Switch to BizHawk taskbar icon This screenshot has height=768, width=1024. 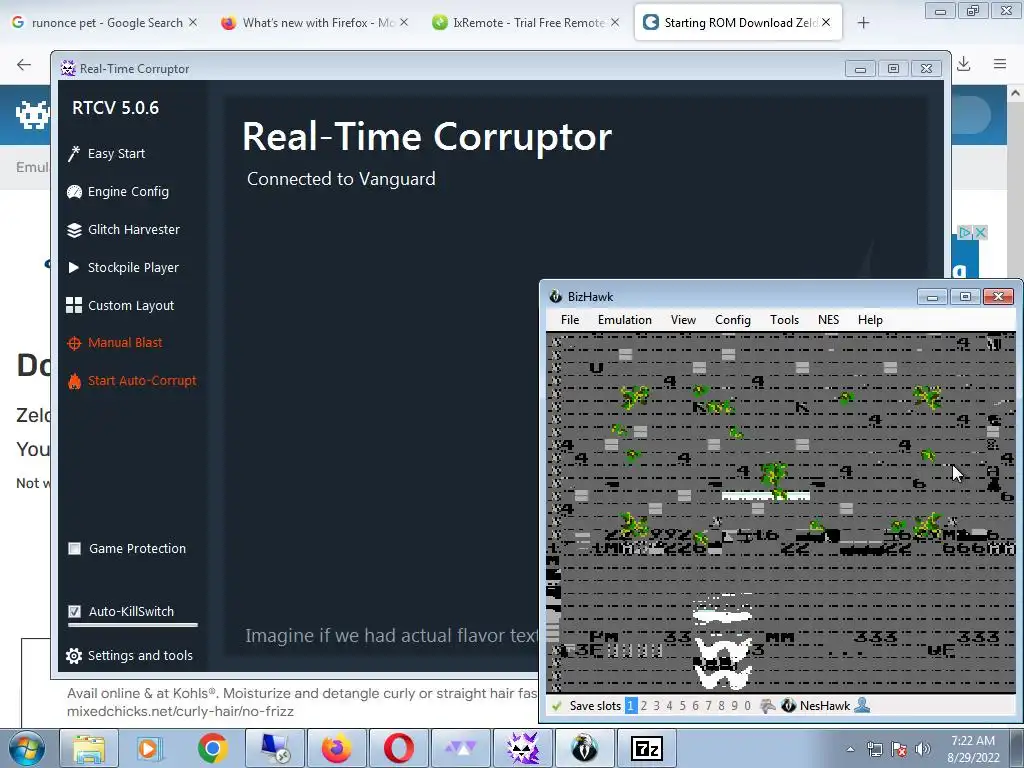click(584, 748)
